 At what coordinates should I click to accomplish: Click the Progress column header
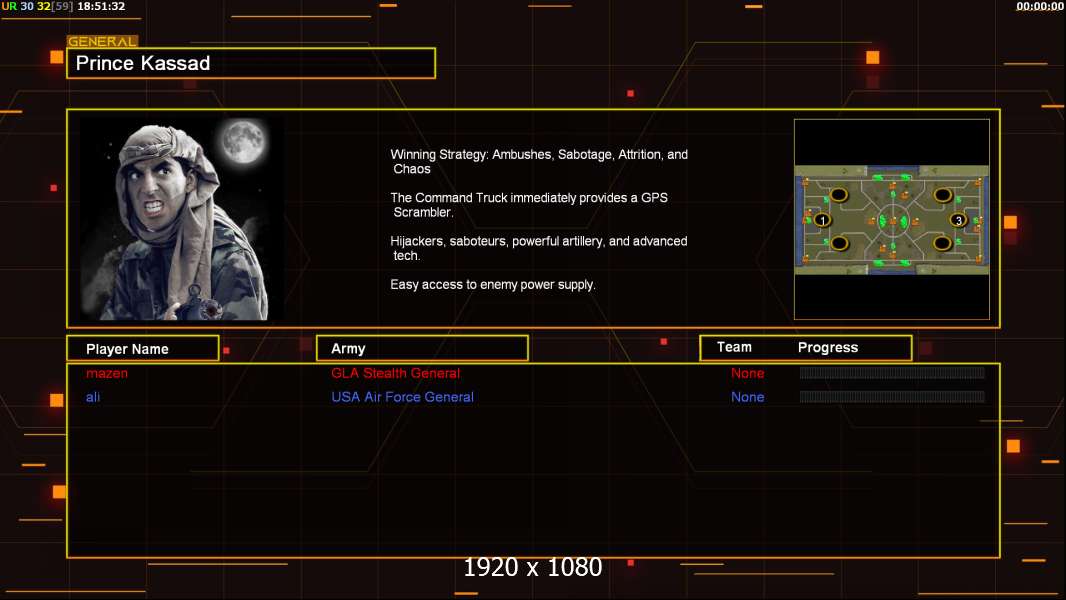(x=827, y=347)
